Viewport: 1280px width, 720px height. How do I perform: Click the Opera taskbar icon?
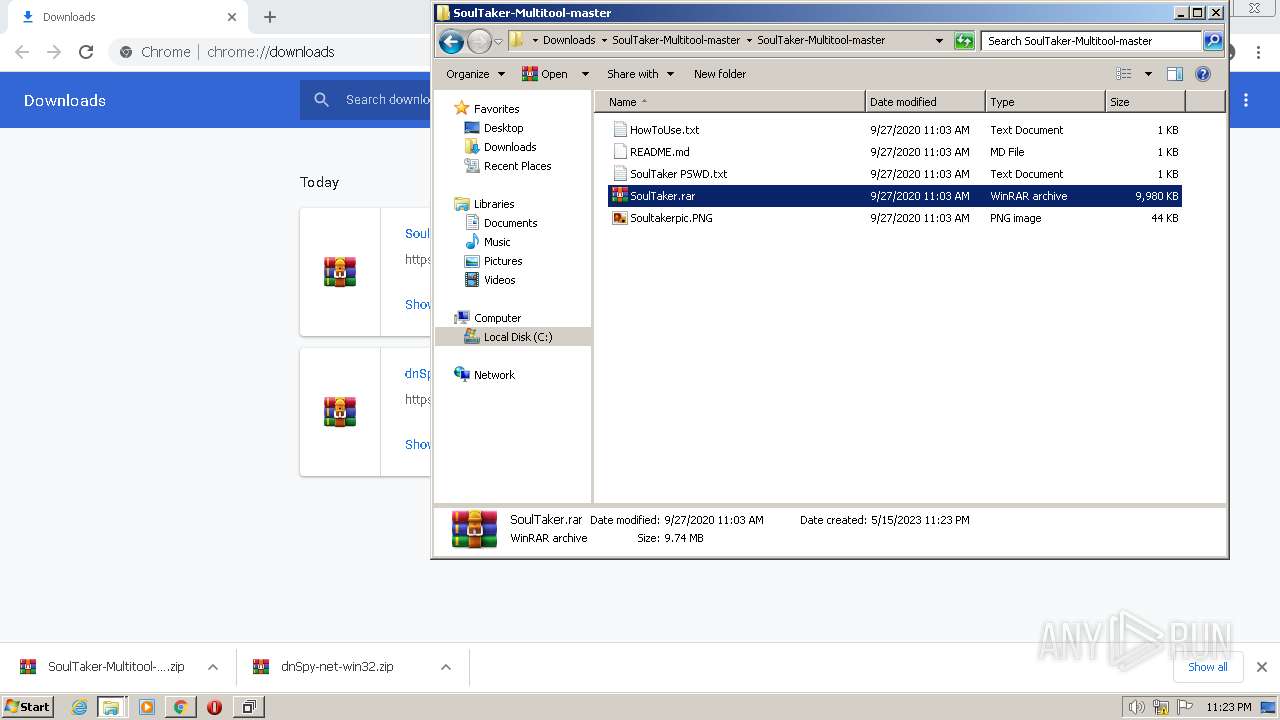click(214, 707)
